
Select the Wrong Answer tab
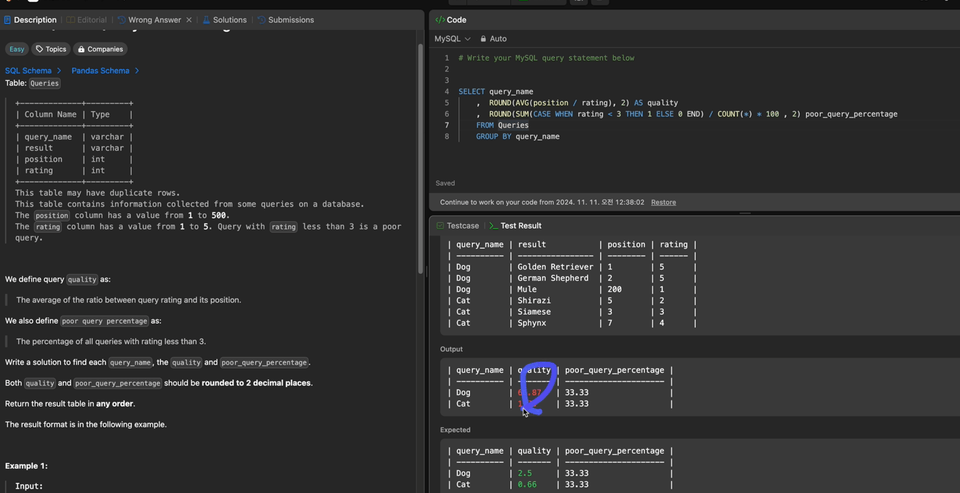[x=154, y=20]
